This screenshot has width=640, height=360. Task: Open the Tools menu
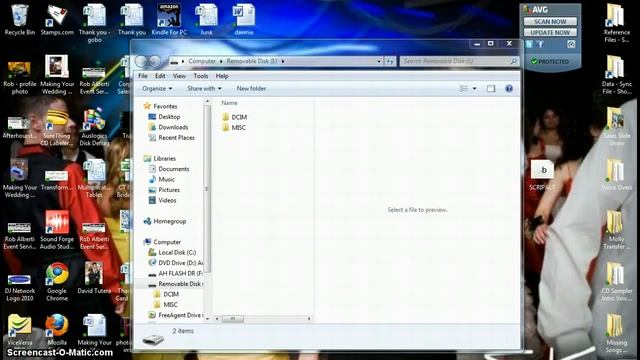point(200,76)
